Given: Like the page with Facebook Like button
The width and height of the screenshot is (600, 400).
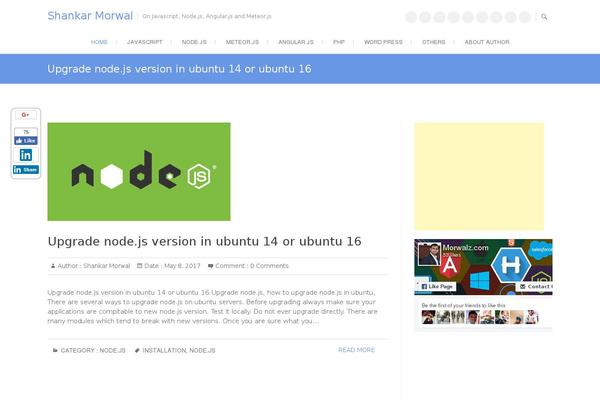Looking at the screenshot, I should (26, 140).
